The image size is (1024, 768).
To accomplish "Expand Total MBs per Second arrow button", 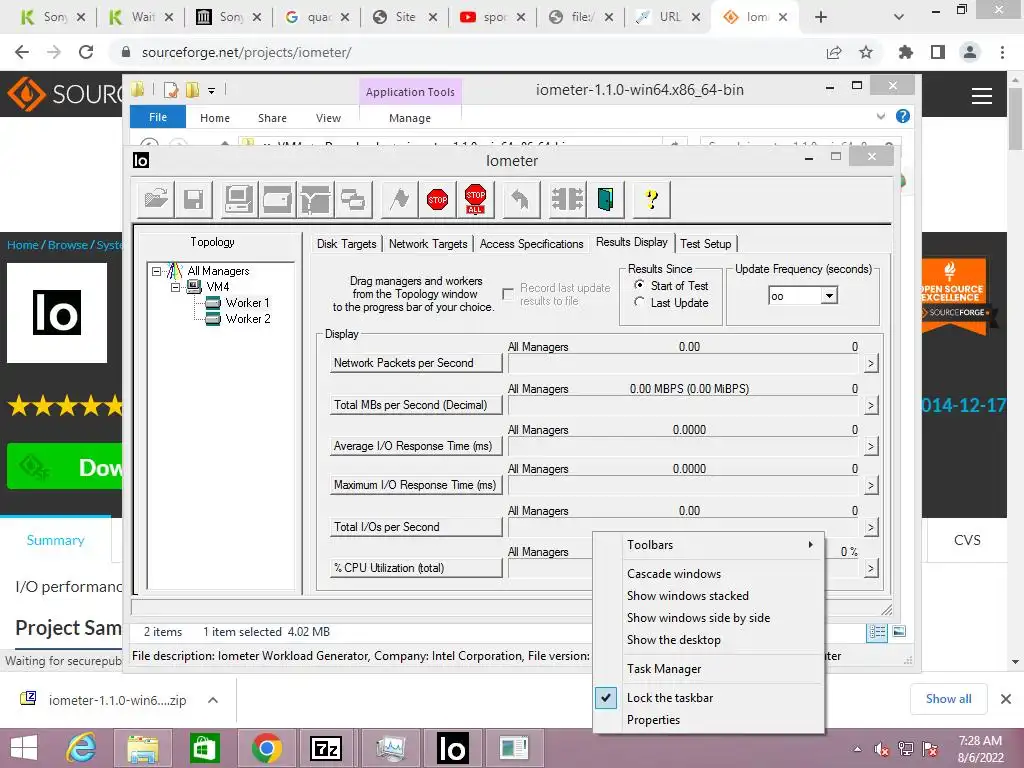I will [871, 406].
